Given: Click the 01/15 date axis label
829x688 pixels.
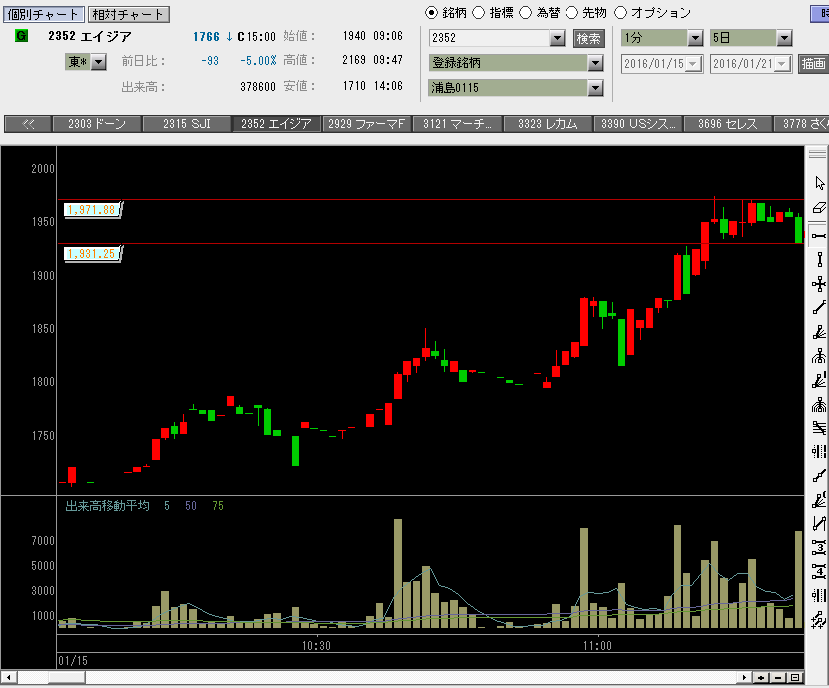Looking at the screenshot, I should (73, 661).
